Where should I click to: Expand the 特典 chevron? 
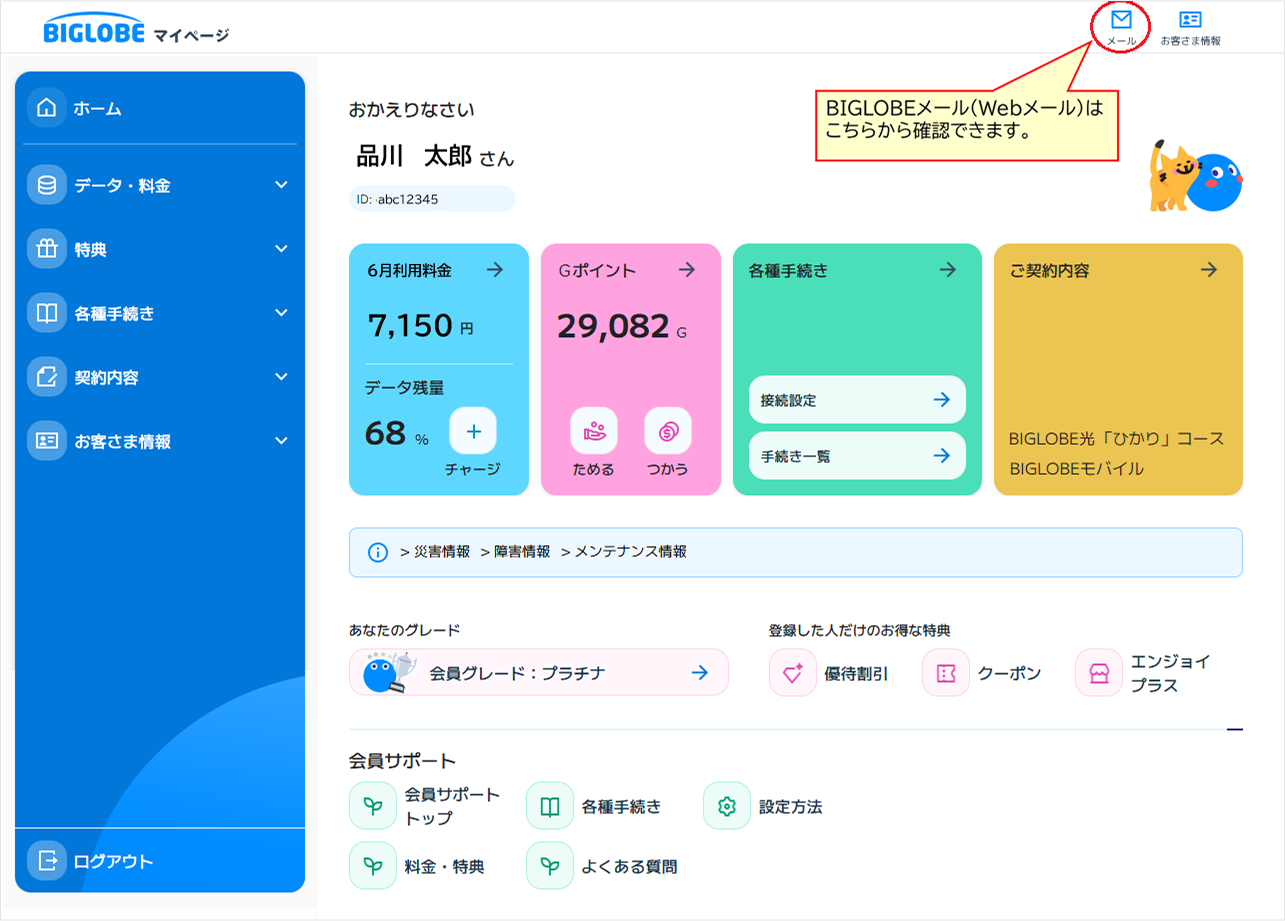coord(282,249)
